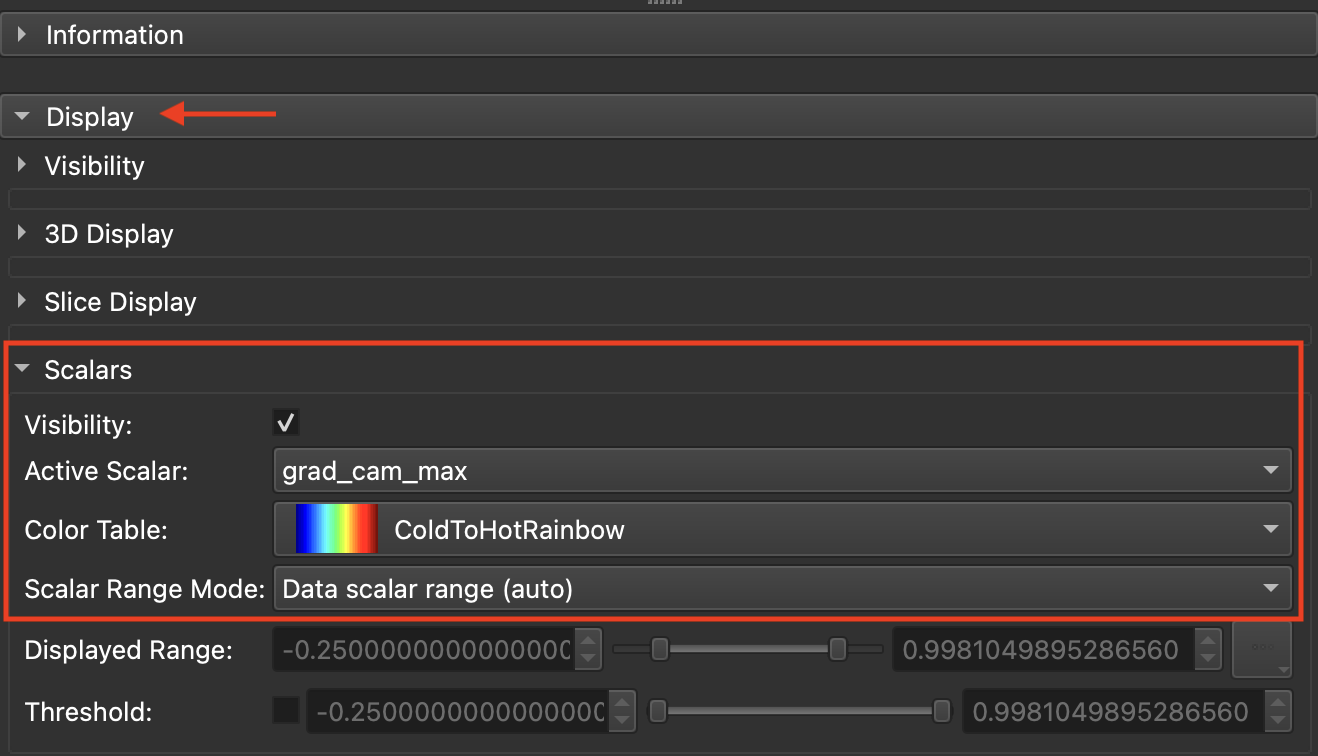
Task: Click the Threshold maximum value field
Action: (x=1111, y=712)
